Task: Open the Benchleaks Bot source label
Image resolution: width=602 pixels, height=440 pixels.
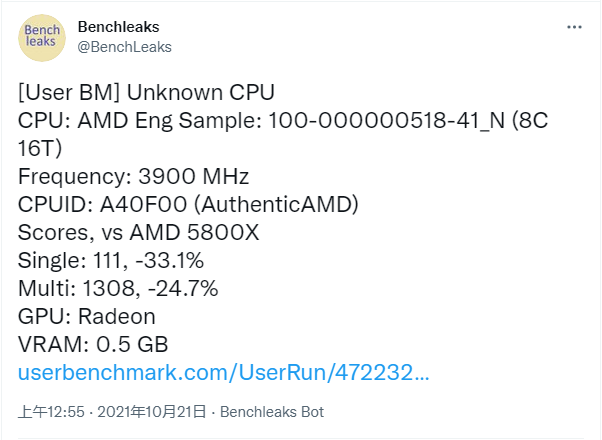Action: [272, 412]
